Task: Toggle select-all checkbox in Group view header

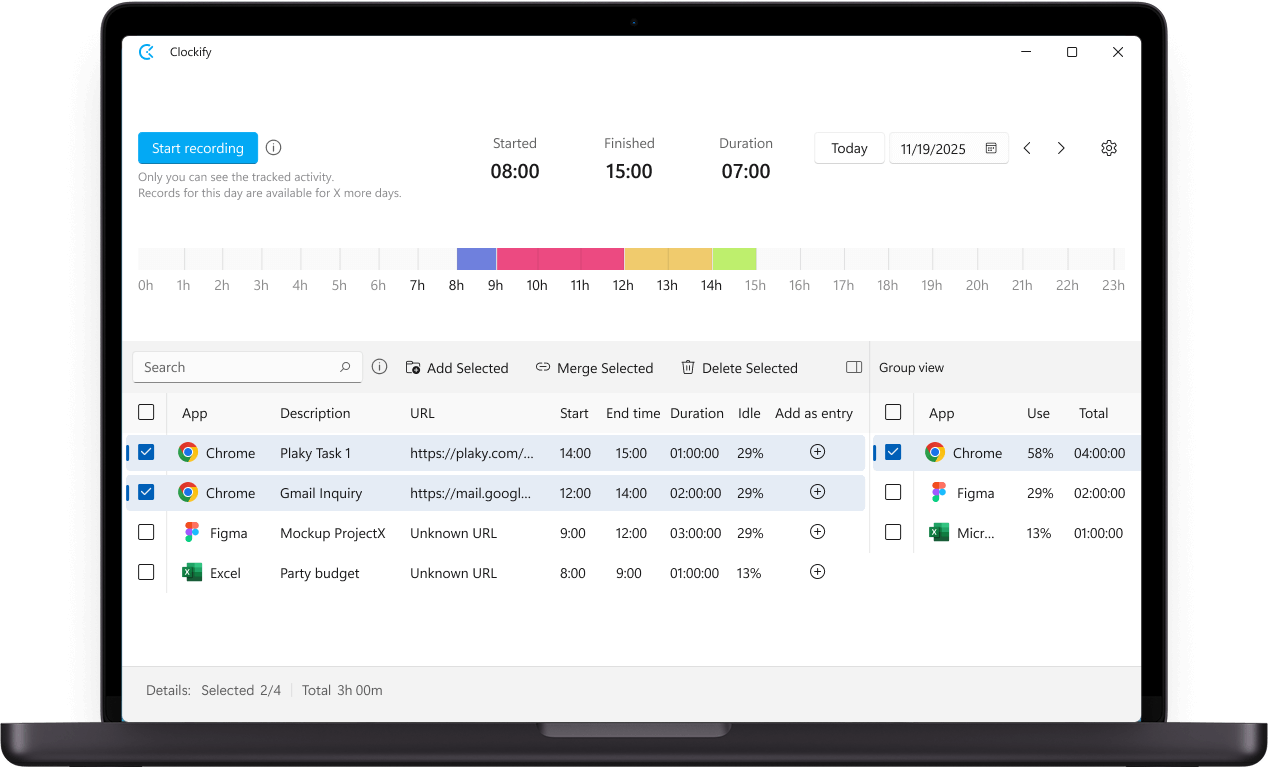Action: coord(893,412)
